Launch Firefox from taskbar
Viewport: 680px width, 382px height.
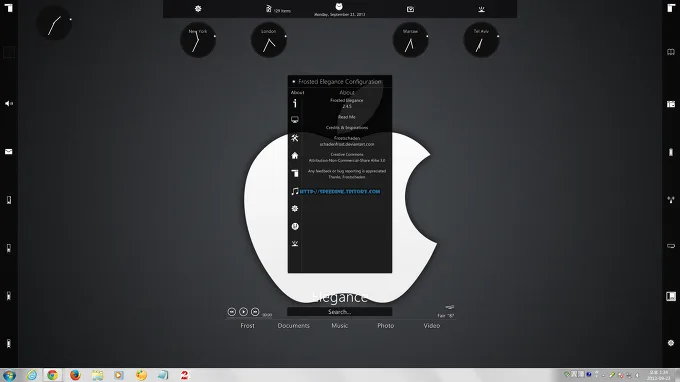(75, 375)
